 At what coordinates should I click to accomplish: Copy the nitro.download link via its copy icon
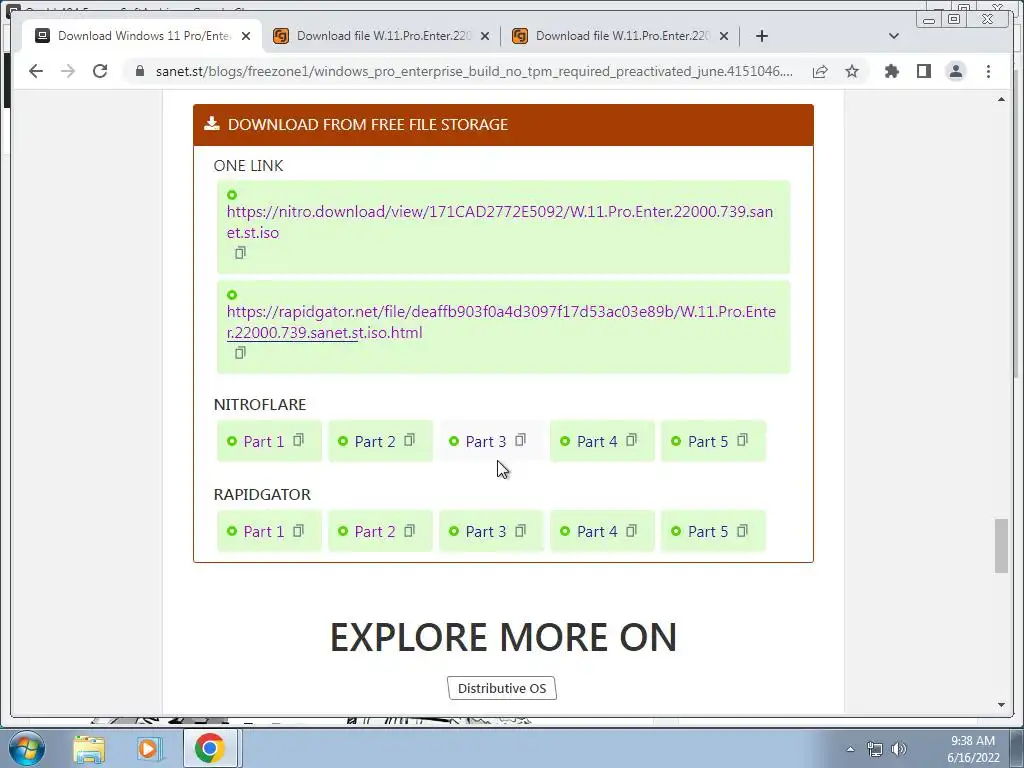click(240, 253)
